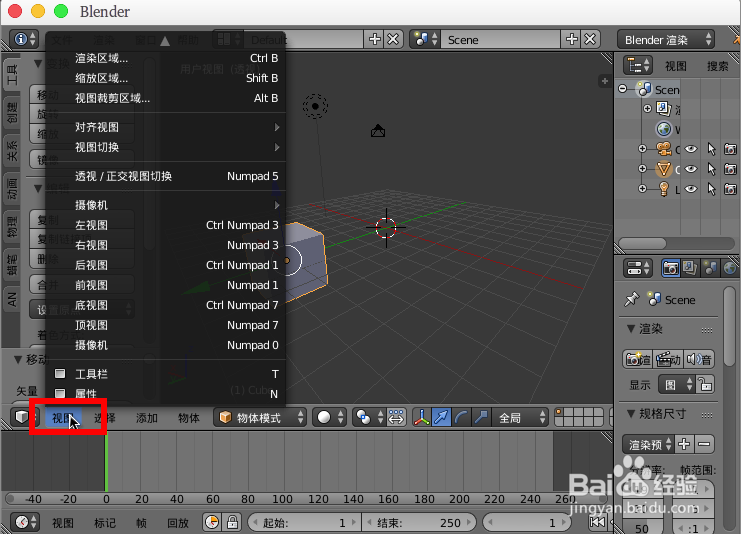The image size is (741, 534).
Task: Collapse the Scene tree in outliner
Action: pyautogui.click(x=623, y=89)
